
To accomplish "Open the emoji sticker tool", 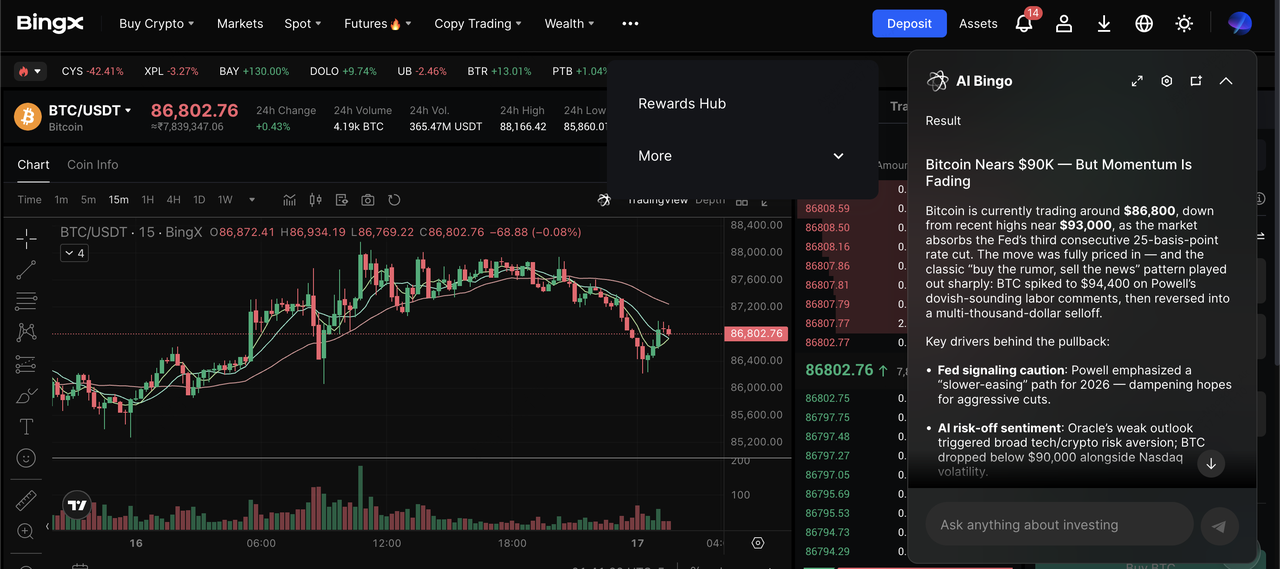I will click(27, 458).
